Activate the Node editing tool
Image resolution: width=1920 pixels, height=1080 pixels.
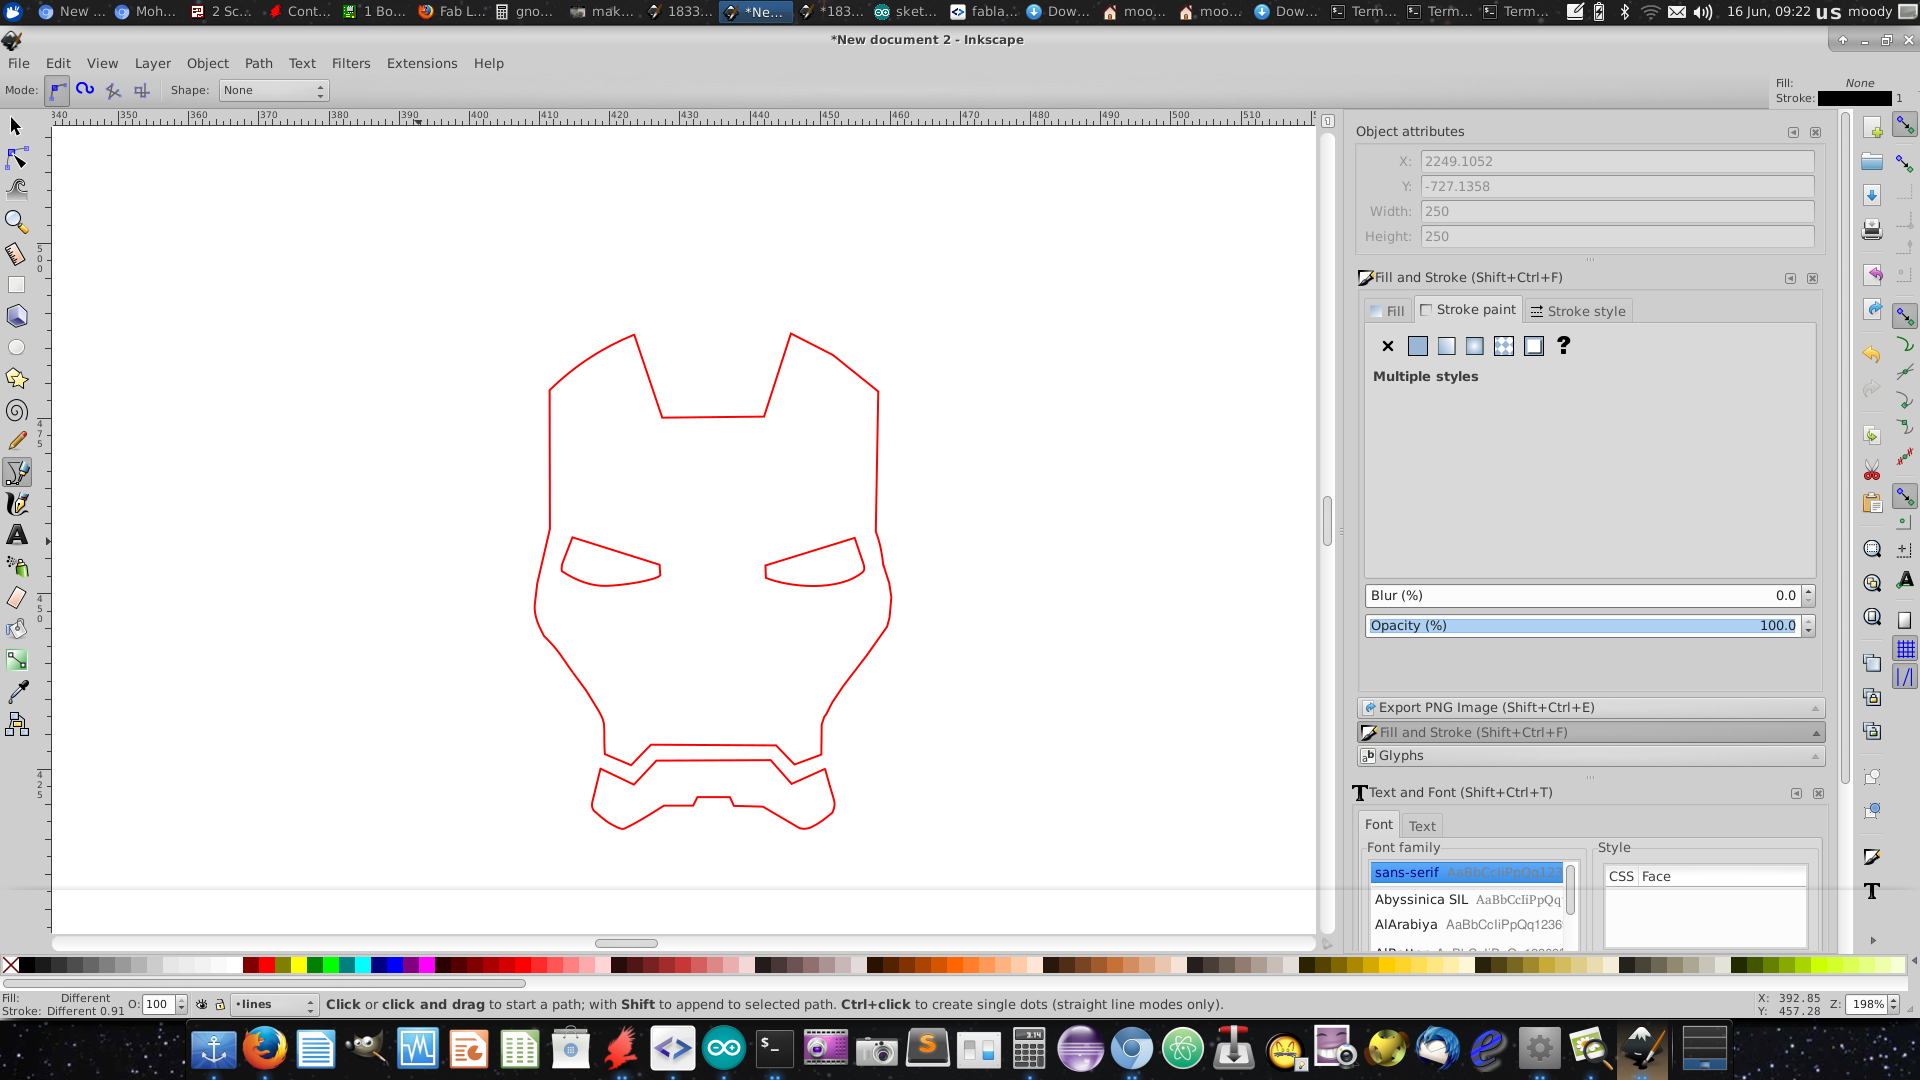click(x=16, y=158)
